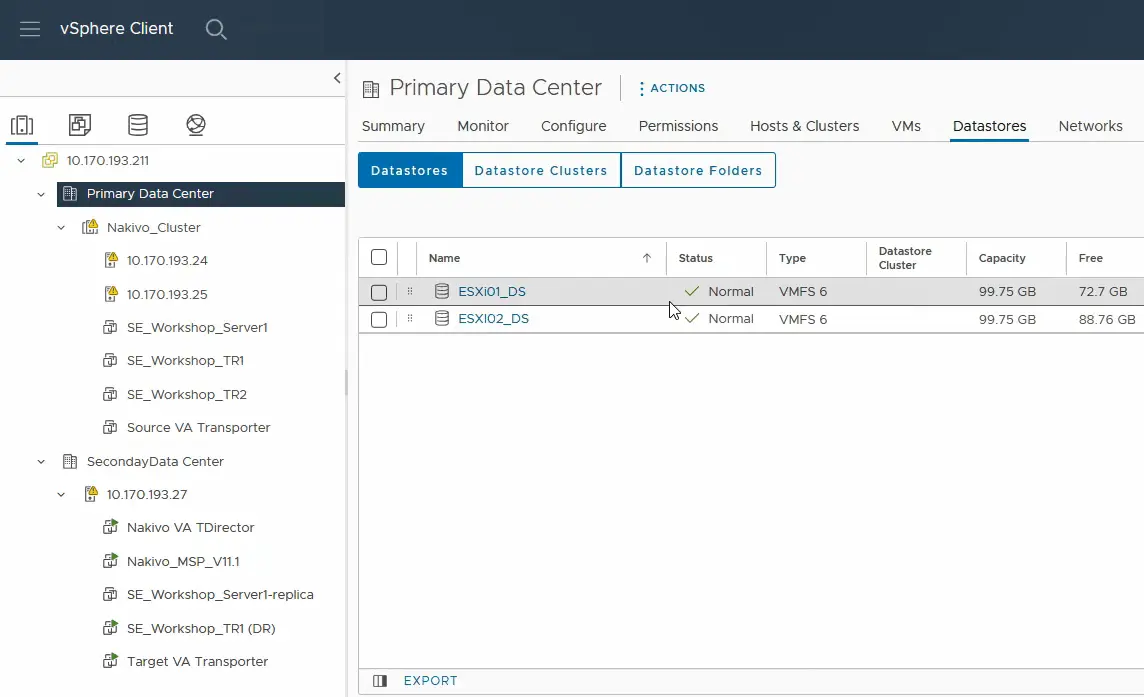Click powered-on VM icon beside Nakivo VA TDirector
The width and height of the screenshot is (1144, 697).
coord(110,527)
